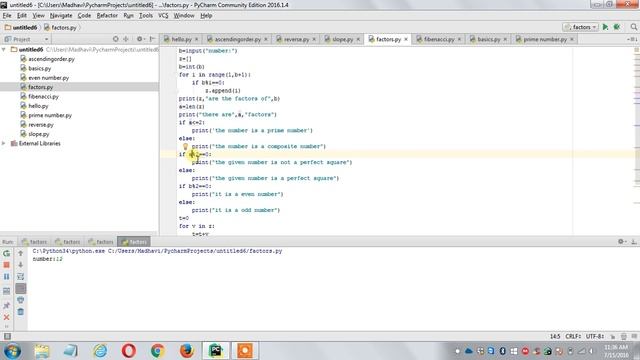
Task: Hide the Project tool window
Action: 152,39
